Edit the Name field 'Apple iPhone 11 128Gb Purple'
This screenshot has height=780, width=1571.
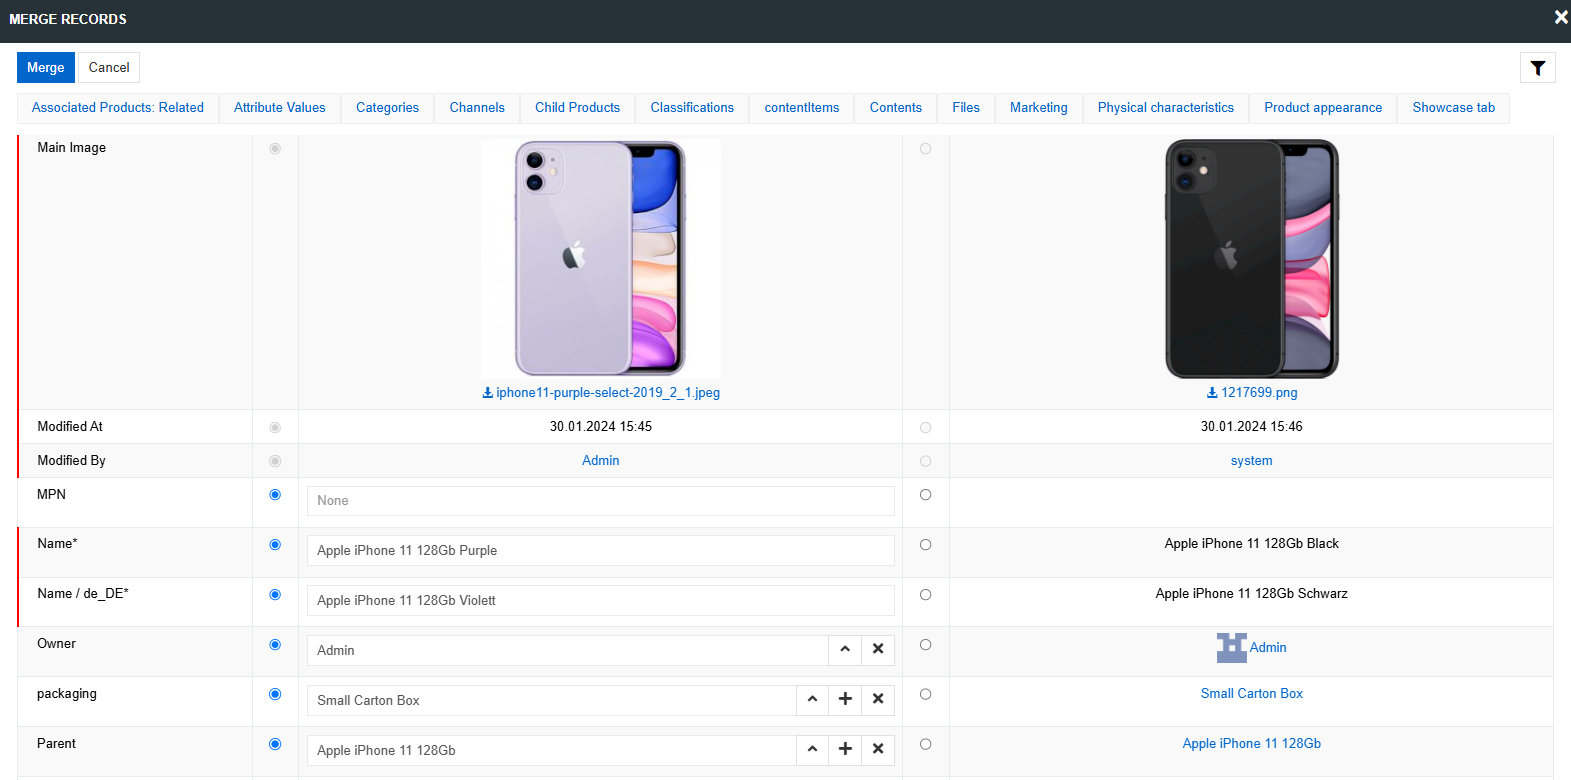point(601,551)
